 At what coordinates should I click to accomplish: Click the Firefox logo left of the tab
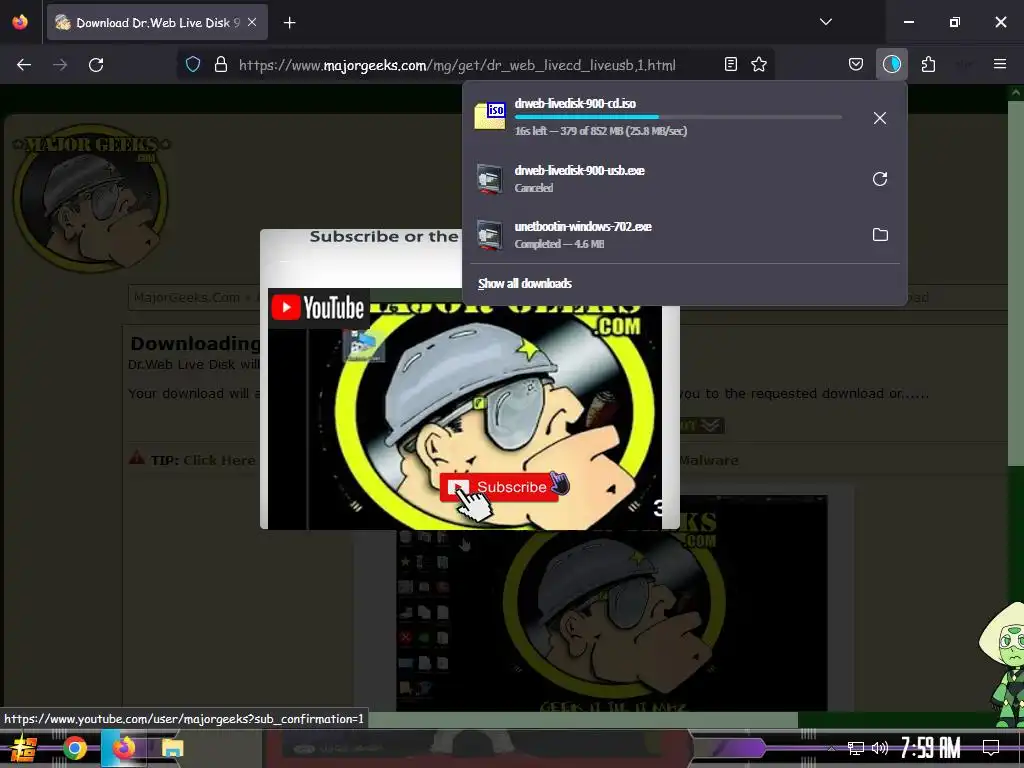(20, 22)
